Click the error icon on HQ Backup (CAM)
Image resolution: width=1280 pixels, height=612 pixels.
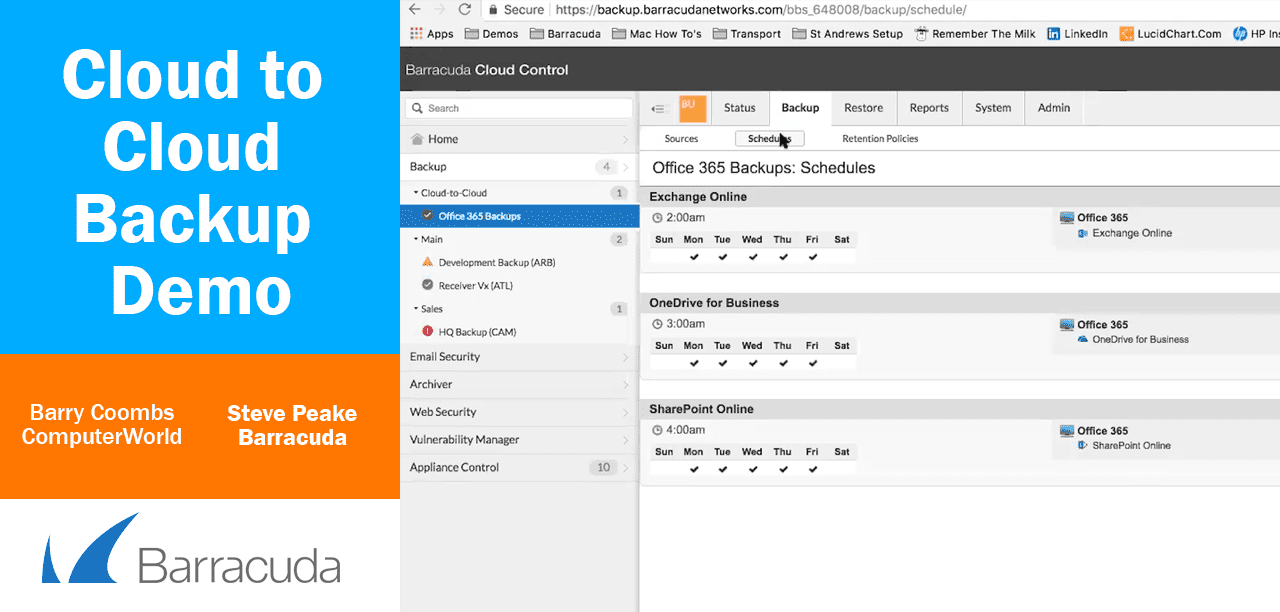click(427, 331)
